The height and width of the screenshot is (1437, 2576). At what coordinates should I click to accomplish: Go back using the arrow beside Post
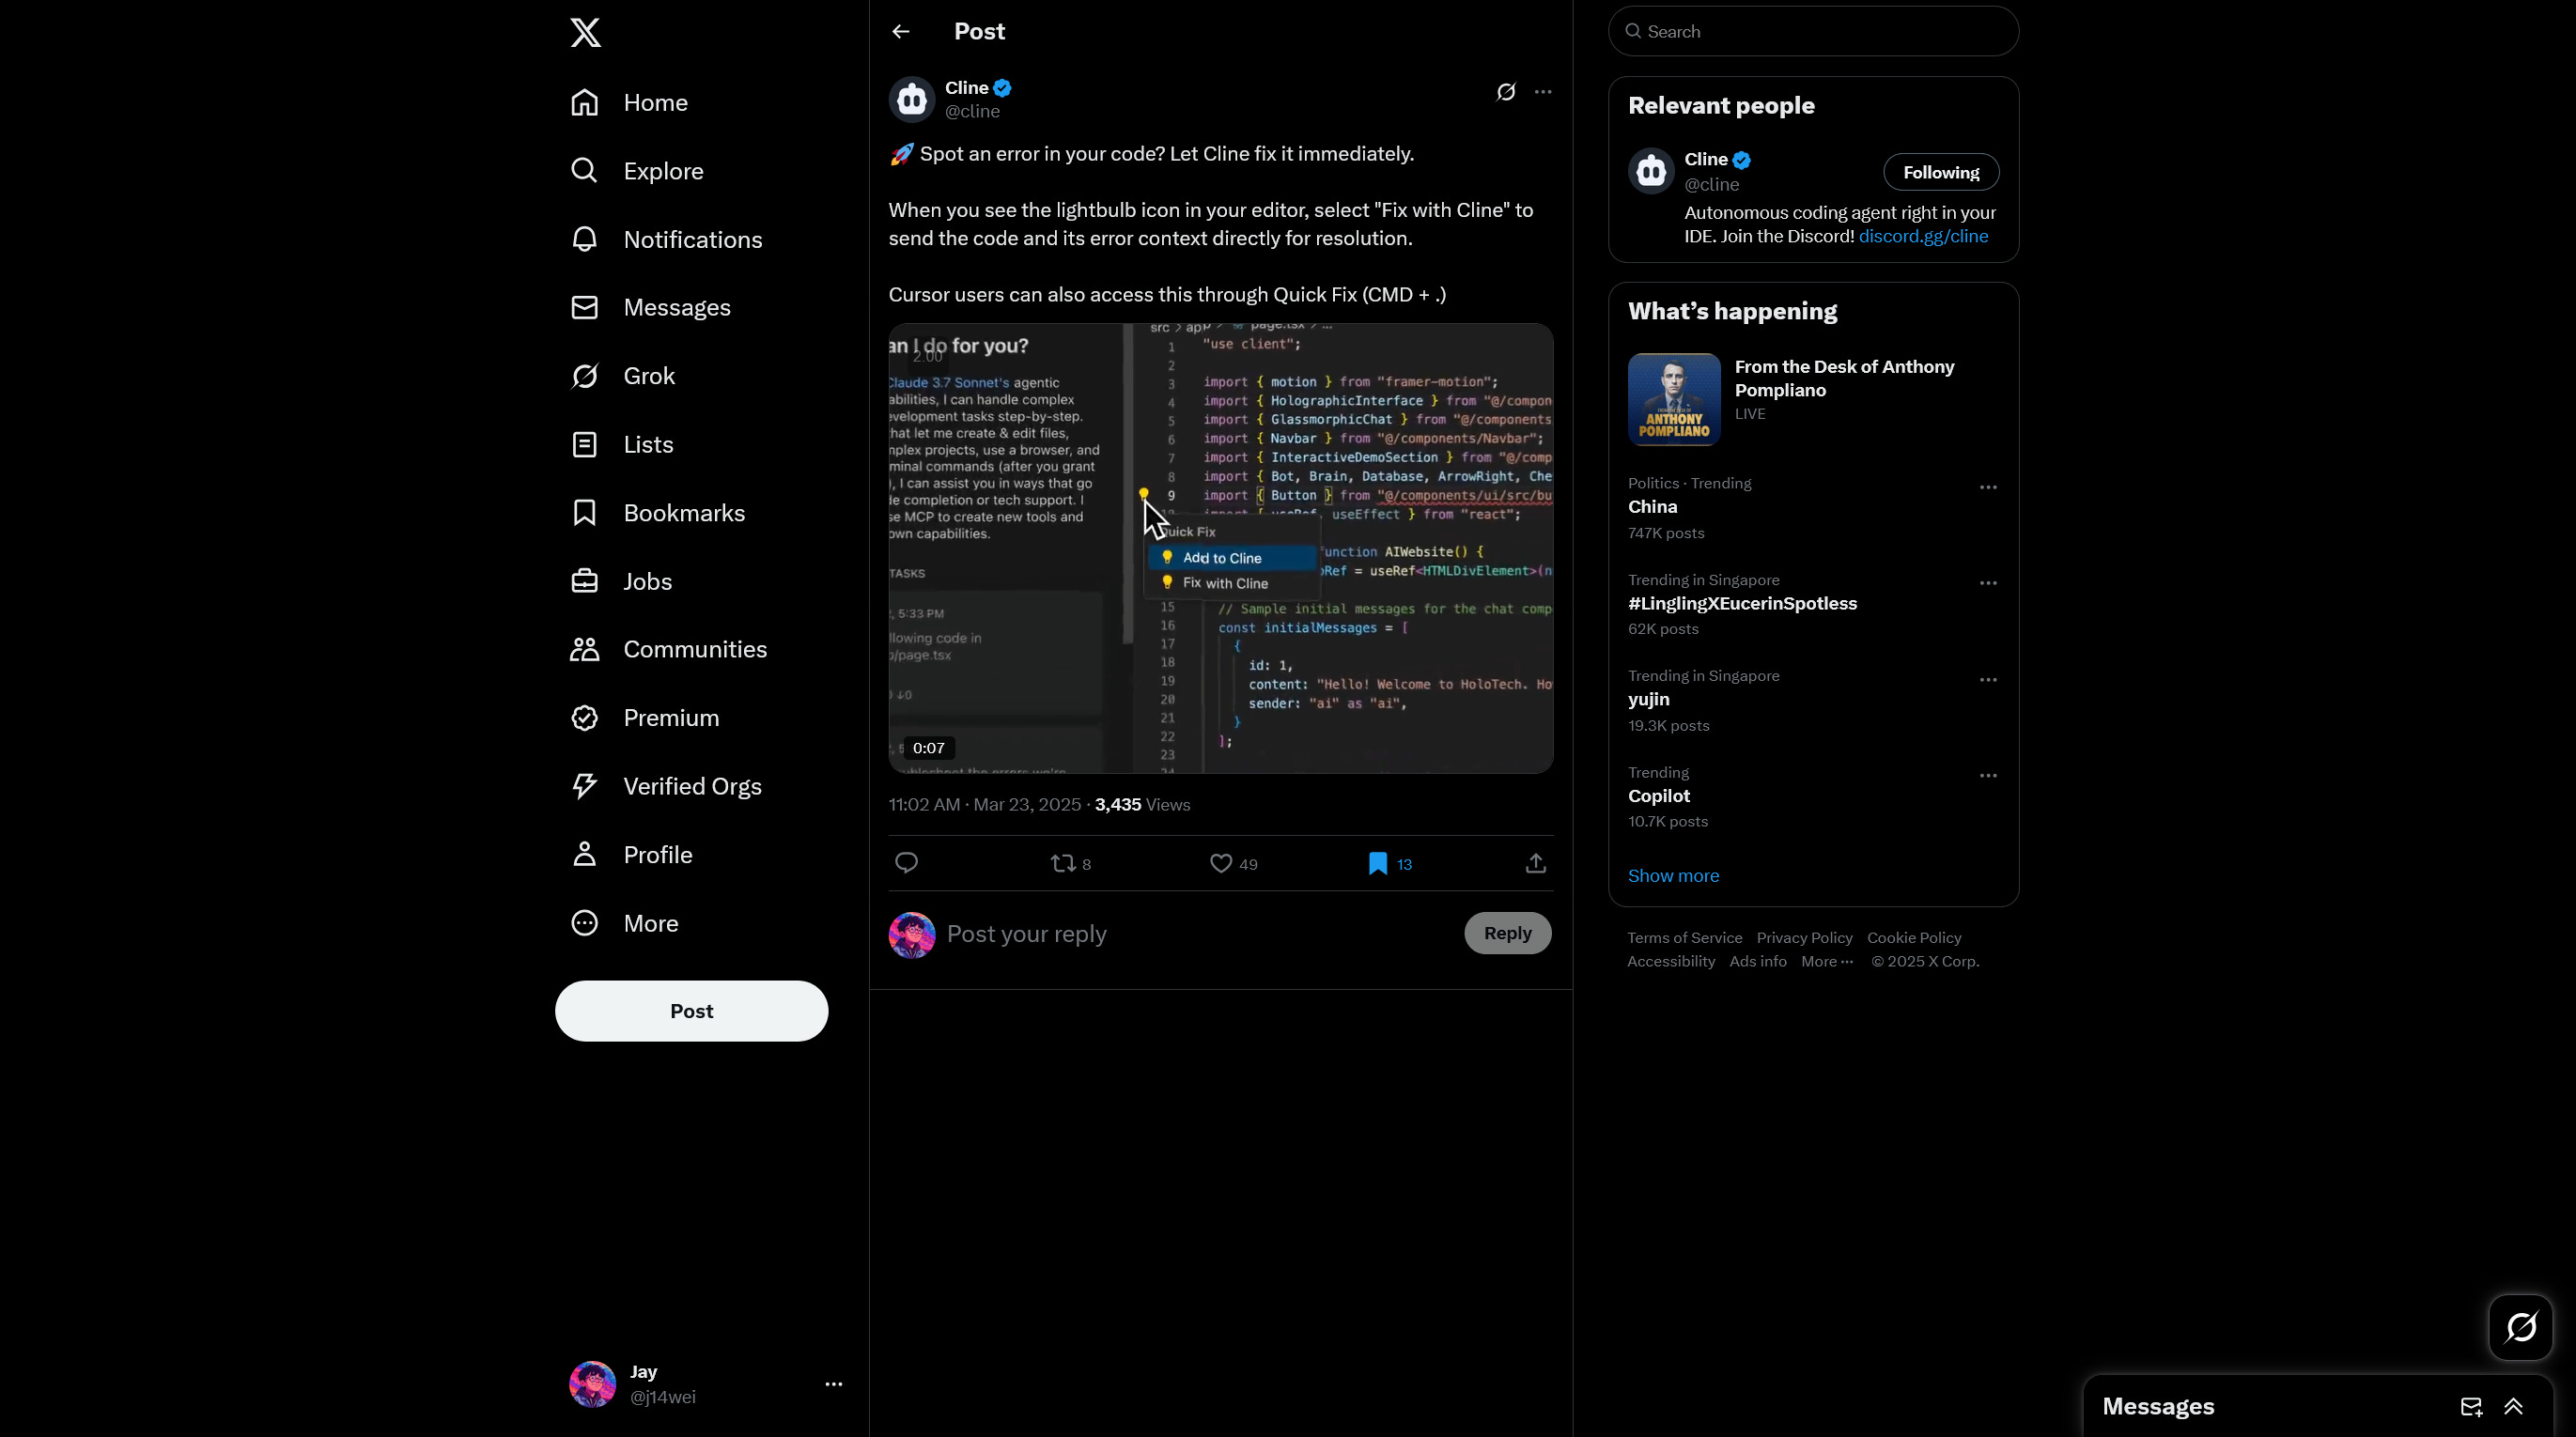(x=901, y=32)
